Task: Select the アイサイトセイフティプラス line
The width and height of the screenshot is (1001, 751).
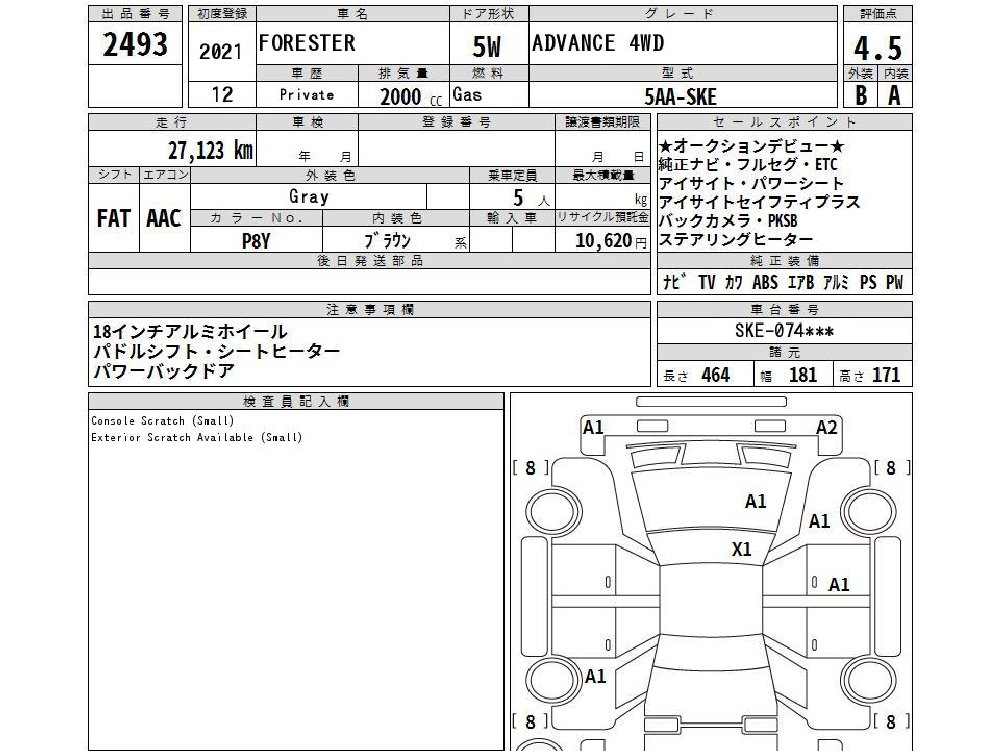Action: [x=760, y=202]
